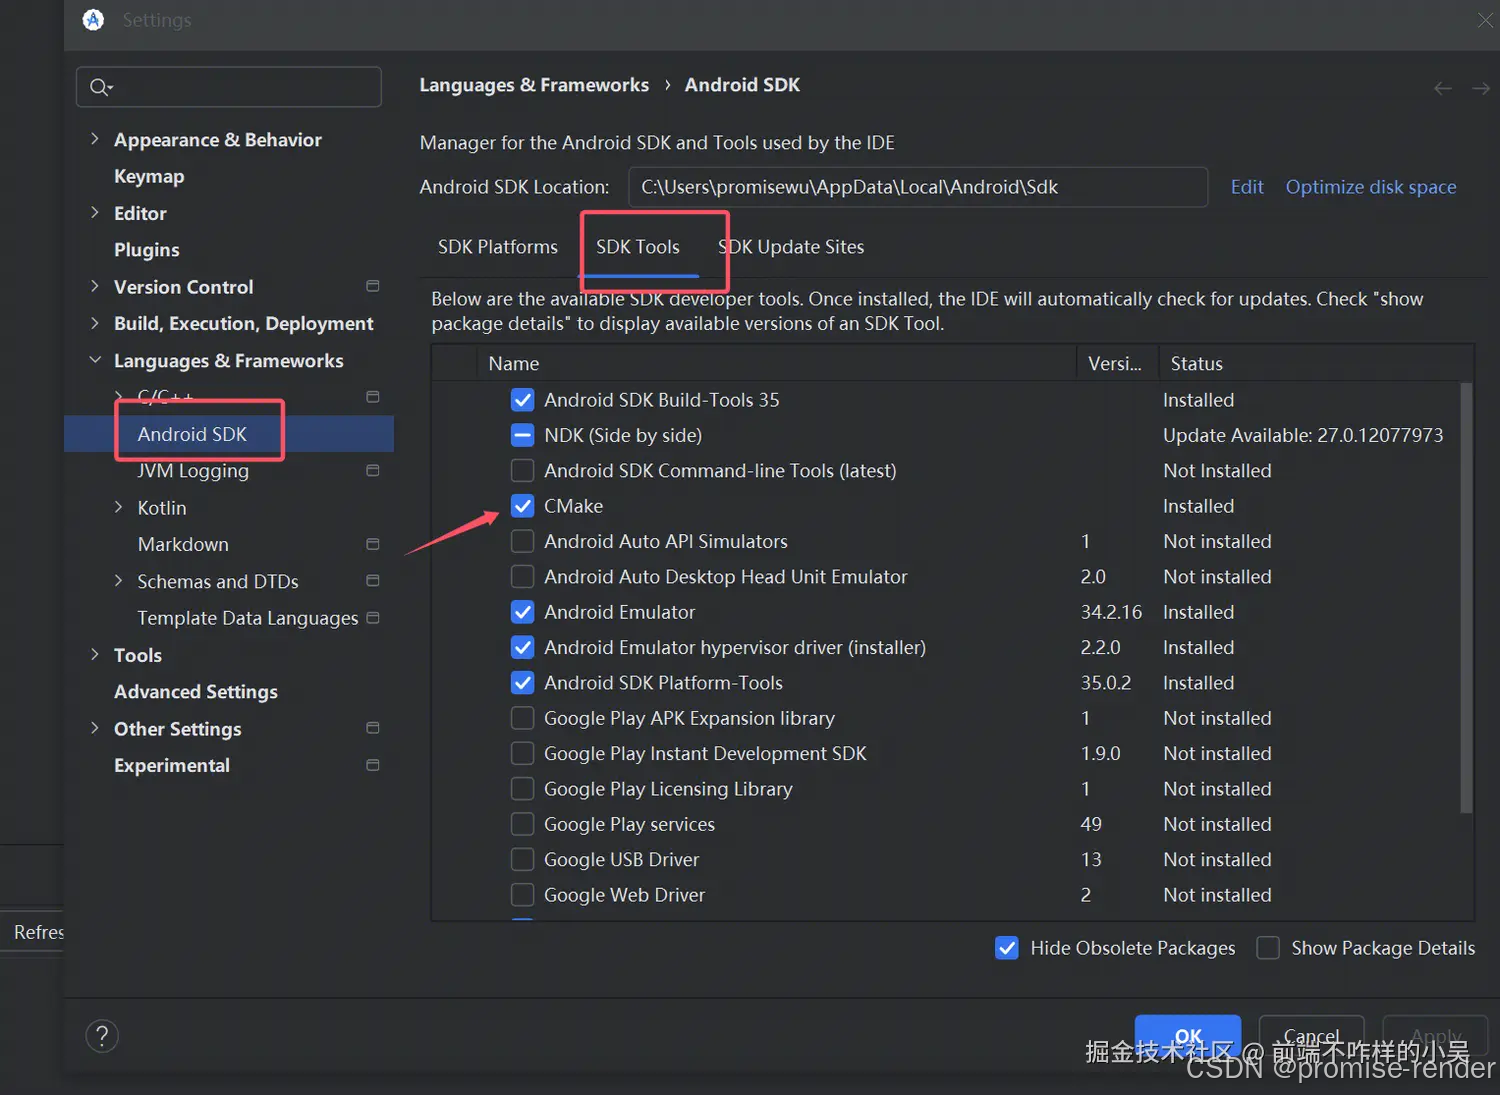Sort by the Name column header
The width and height of the screenshot is (1500, 1095).
[775, 363]
